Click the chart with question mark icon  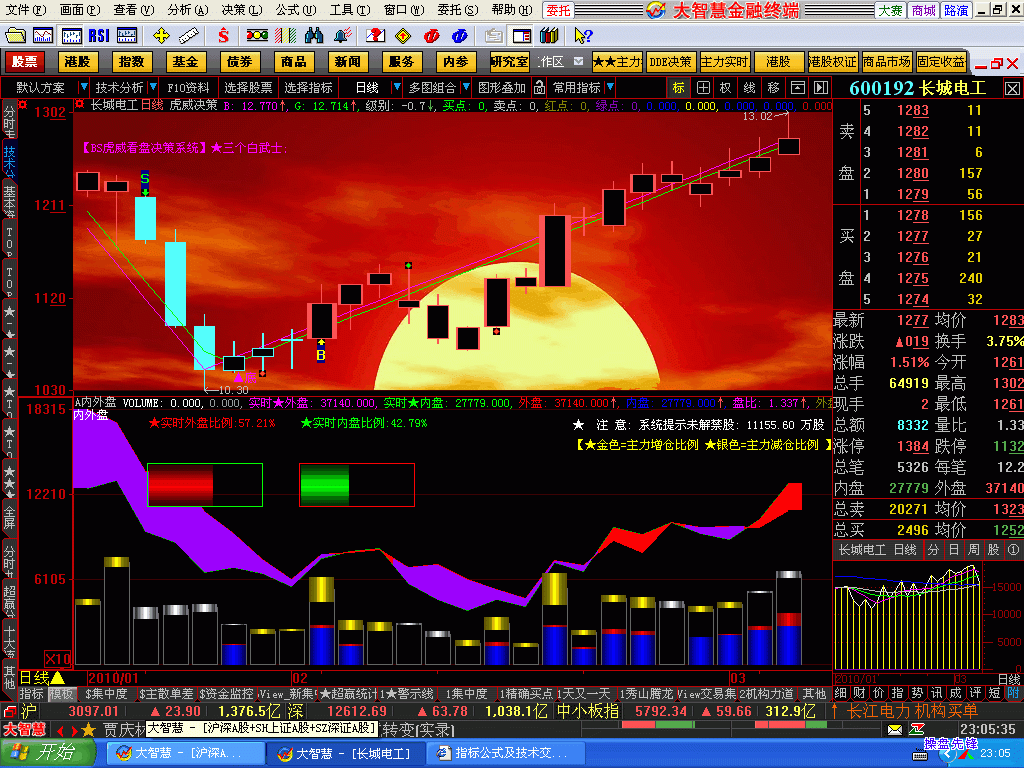click(376, 35)
